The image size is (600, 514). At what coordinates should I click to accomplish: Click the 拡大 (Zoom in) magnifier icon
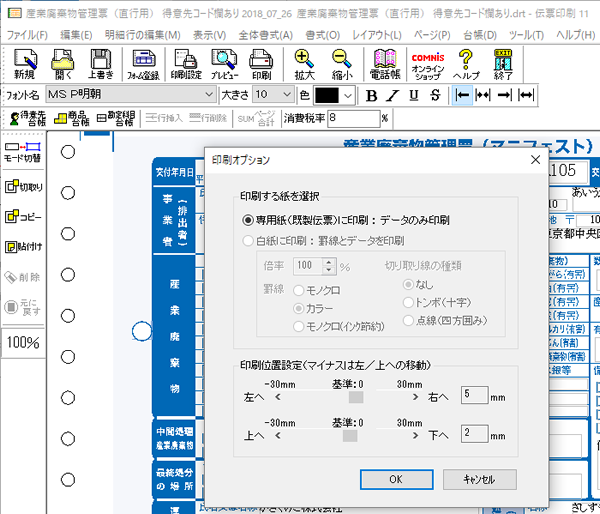304,64
